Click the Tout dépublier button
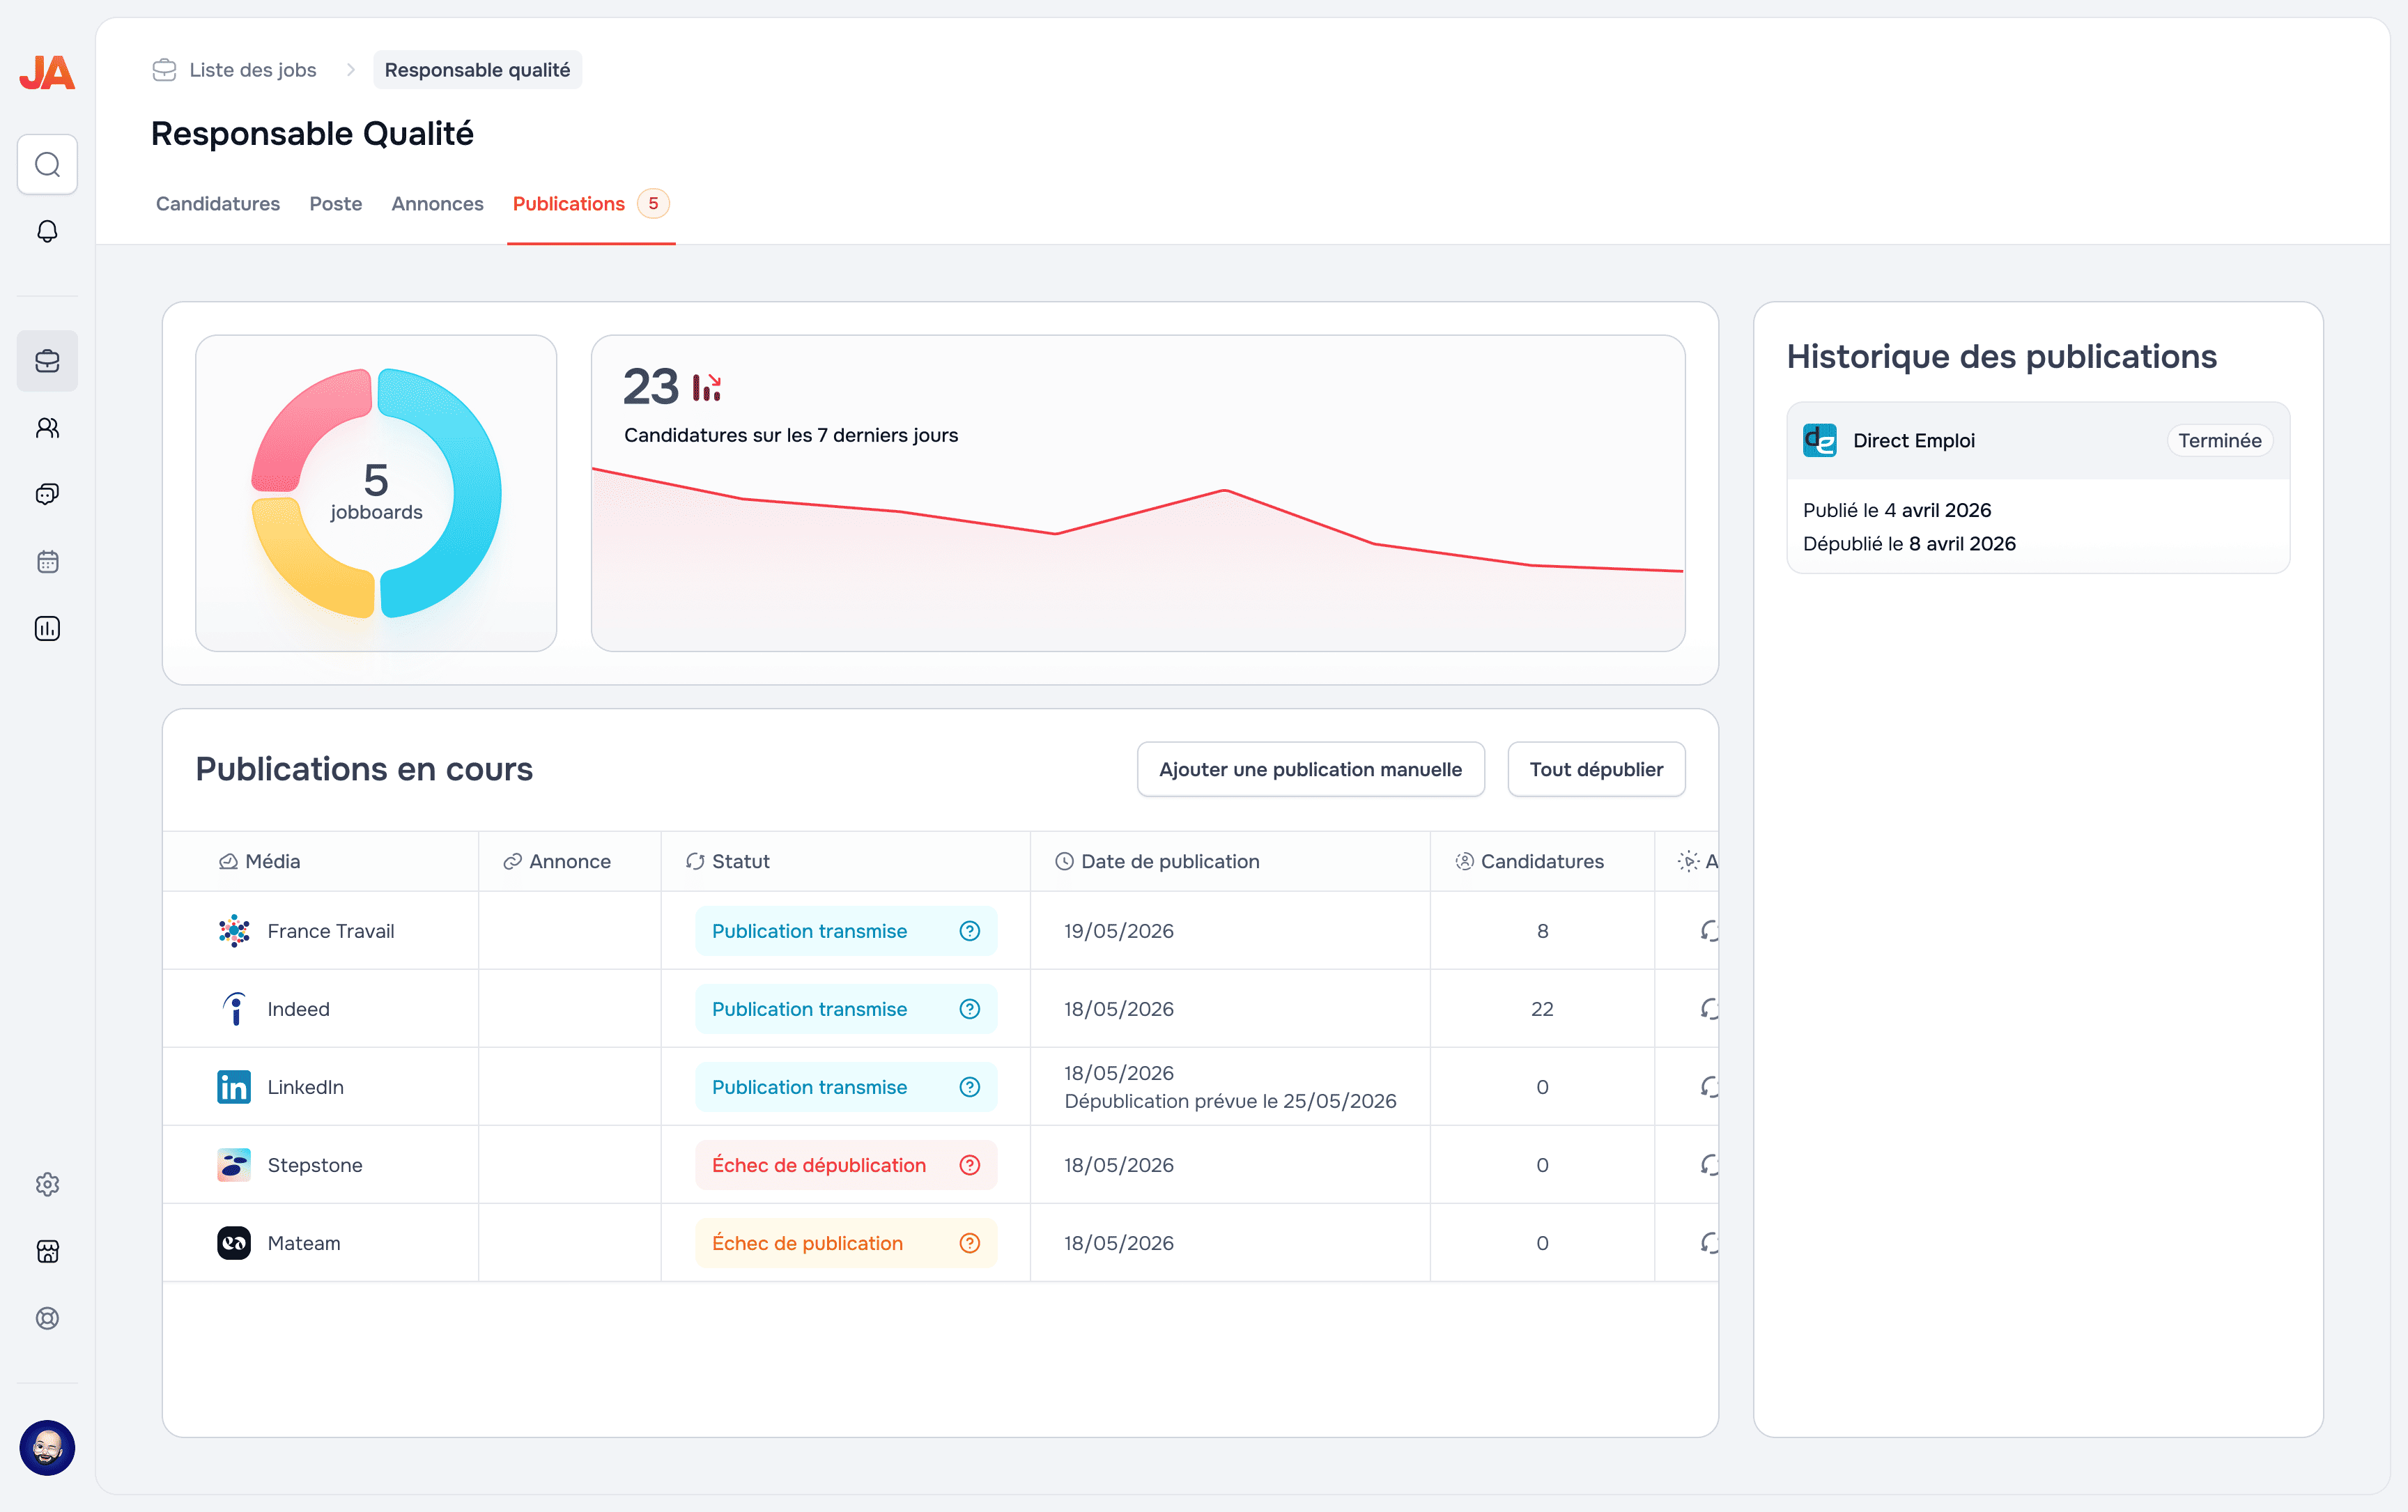This screenshot has width=2408, height=1512. coord(1595,769)
